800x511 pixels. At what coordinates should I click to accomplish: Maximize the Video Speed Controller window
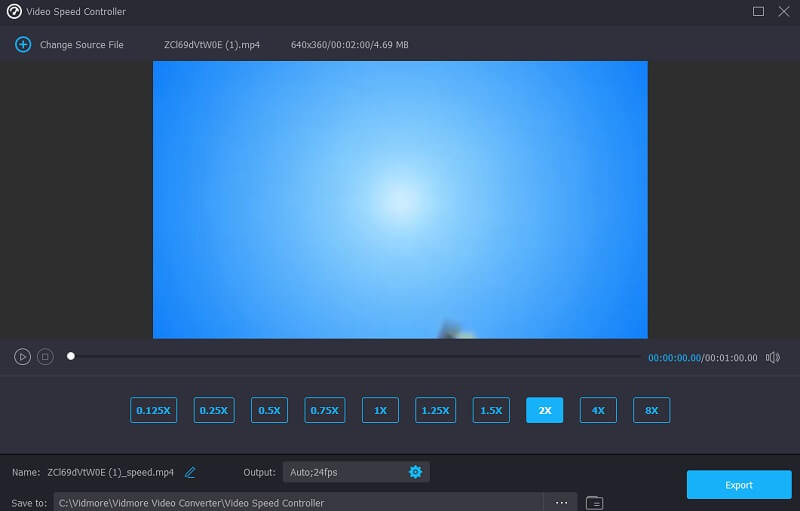[x=758, y=11]
